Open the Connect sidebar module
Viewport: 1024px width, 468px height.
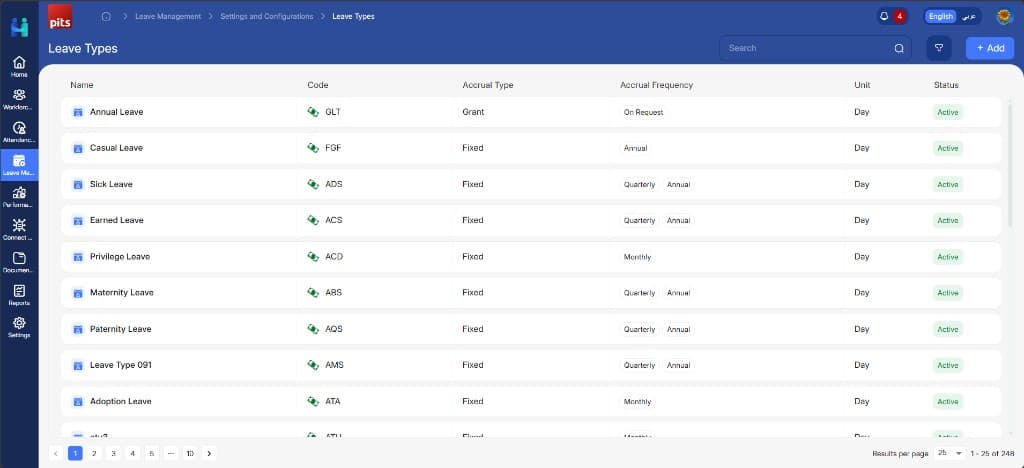19,229
